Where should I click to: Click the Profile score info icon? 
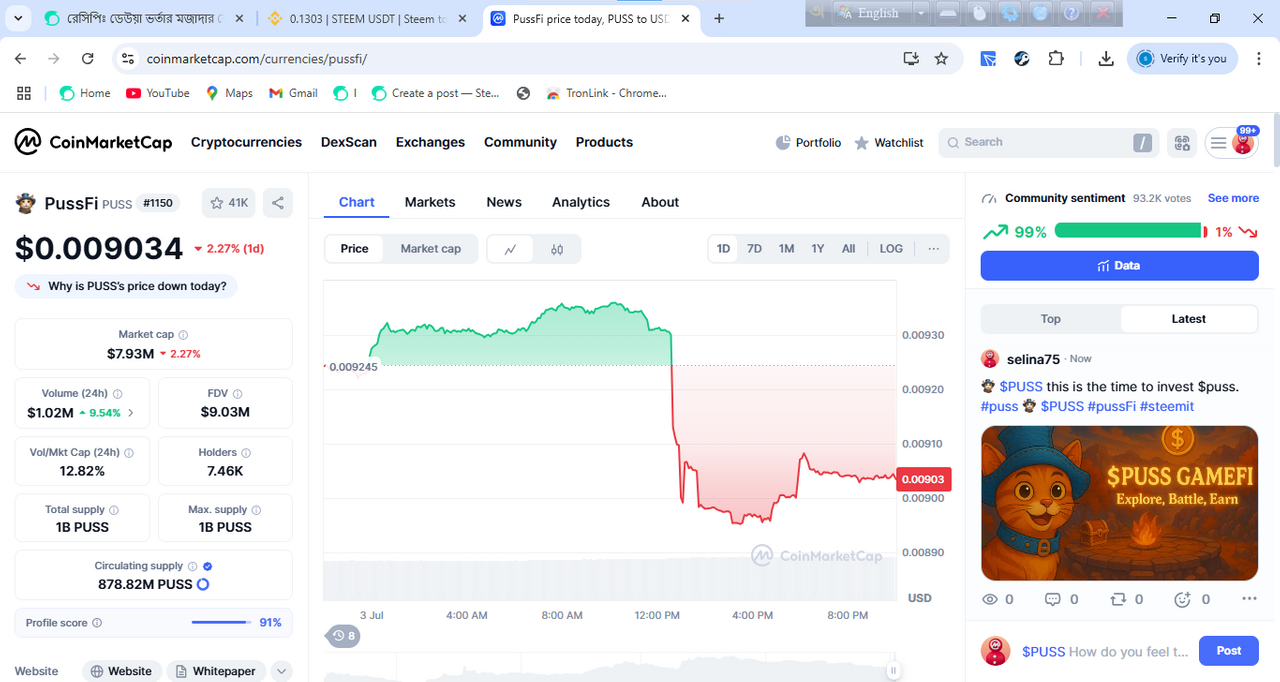pos(97,623)
